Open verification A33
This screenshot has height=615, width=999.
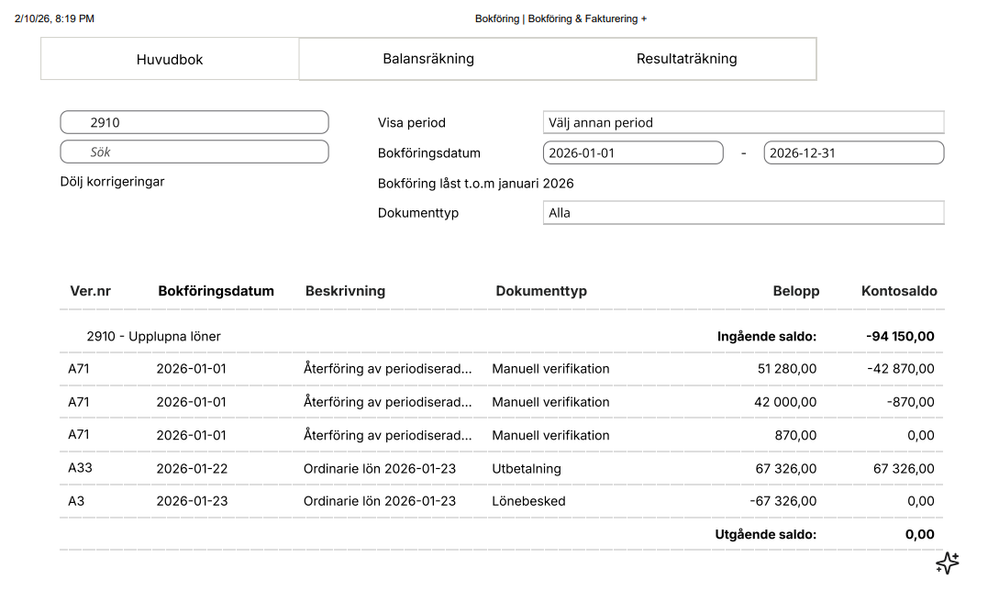click(501, 468)
